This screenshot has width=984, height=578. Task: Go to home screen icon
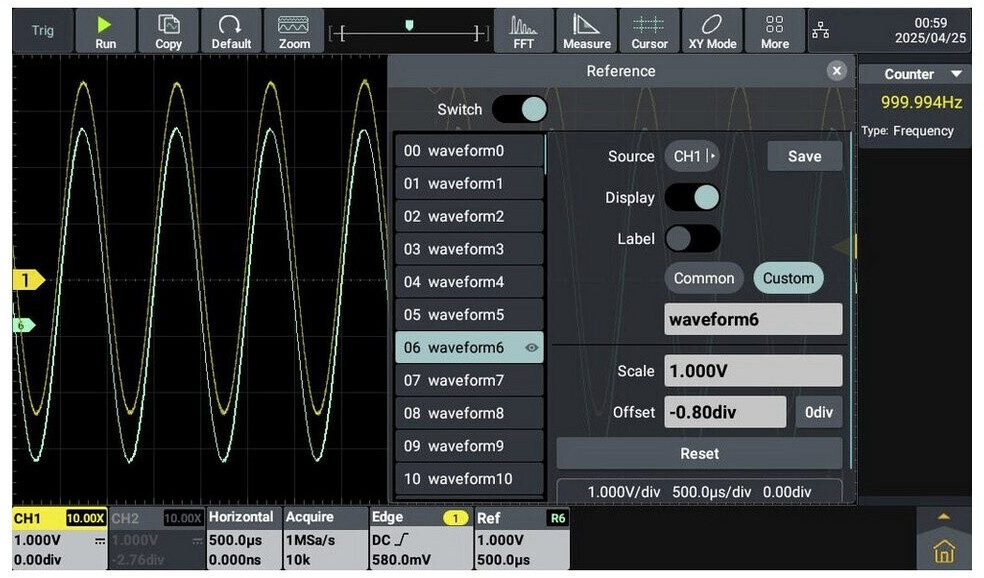(x=943, y=551)
